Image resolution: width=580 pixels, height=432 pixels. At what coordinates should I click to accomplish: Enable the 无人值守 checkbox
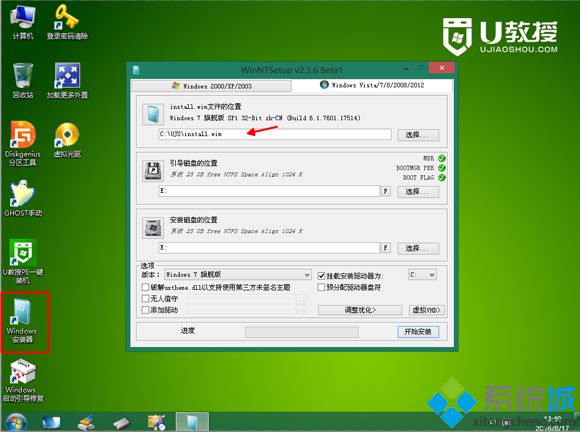tap(145, 298)
